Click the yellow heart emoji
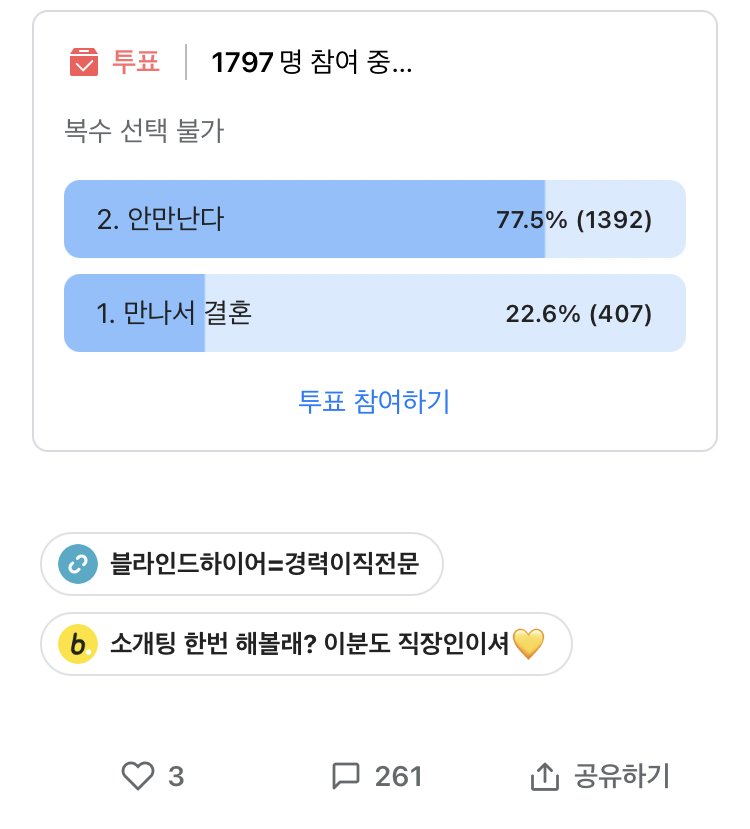Viewport: 750px width, 829px height. tap(528, 645)
